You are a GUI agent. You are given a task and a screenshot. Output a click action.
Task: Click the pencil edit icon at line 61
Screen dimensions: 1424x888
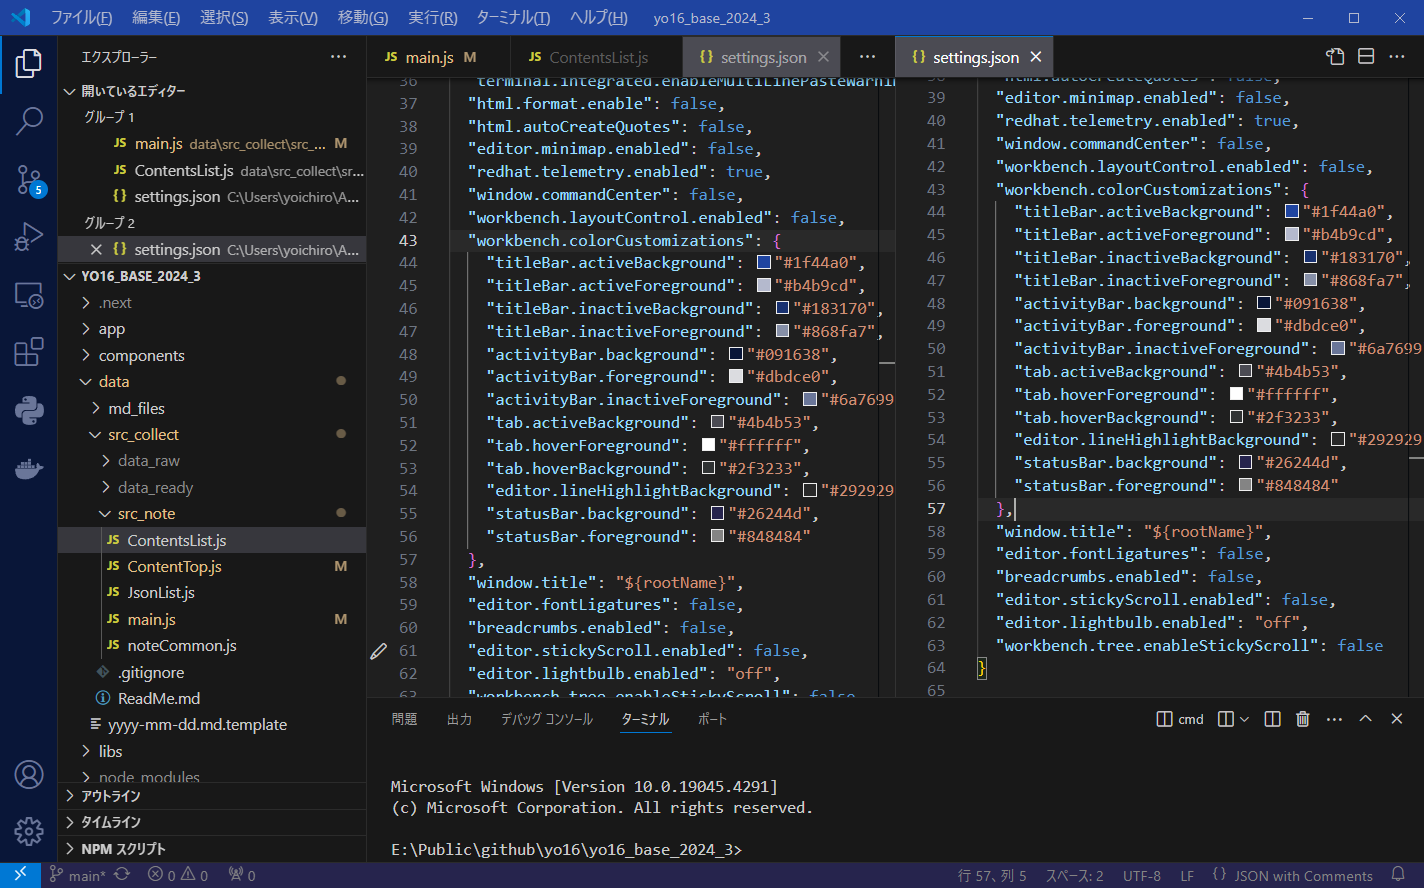[x=378, y=652]
